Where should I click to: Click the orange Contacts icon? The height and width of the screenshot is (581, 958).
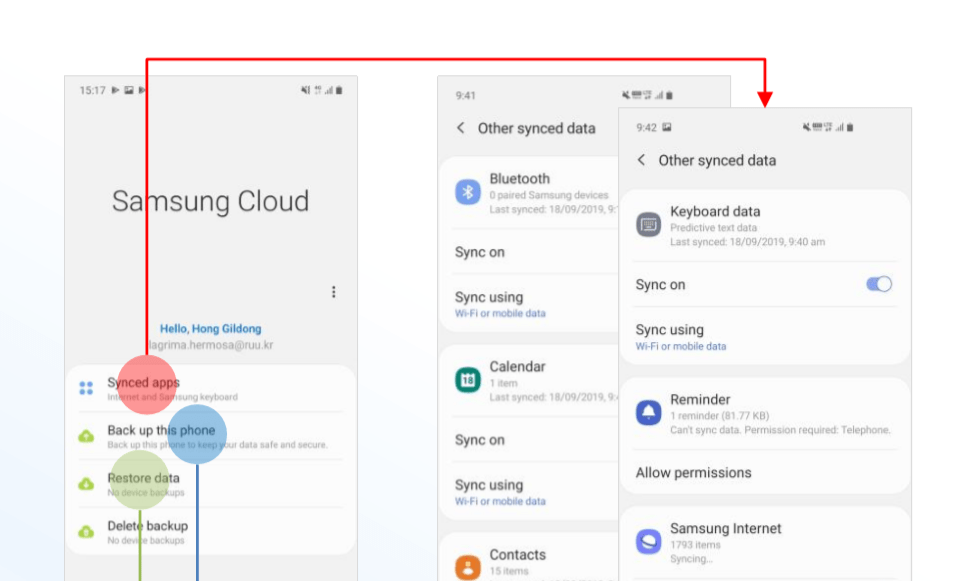click(468, 567)
